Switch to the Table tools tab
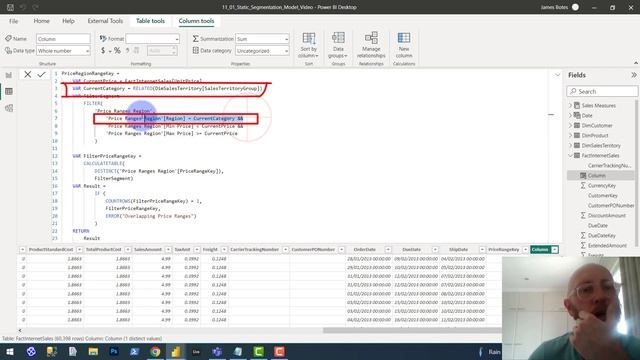 point(150,21)
